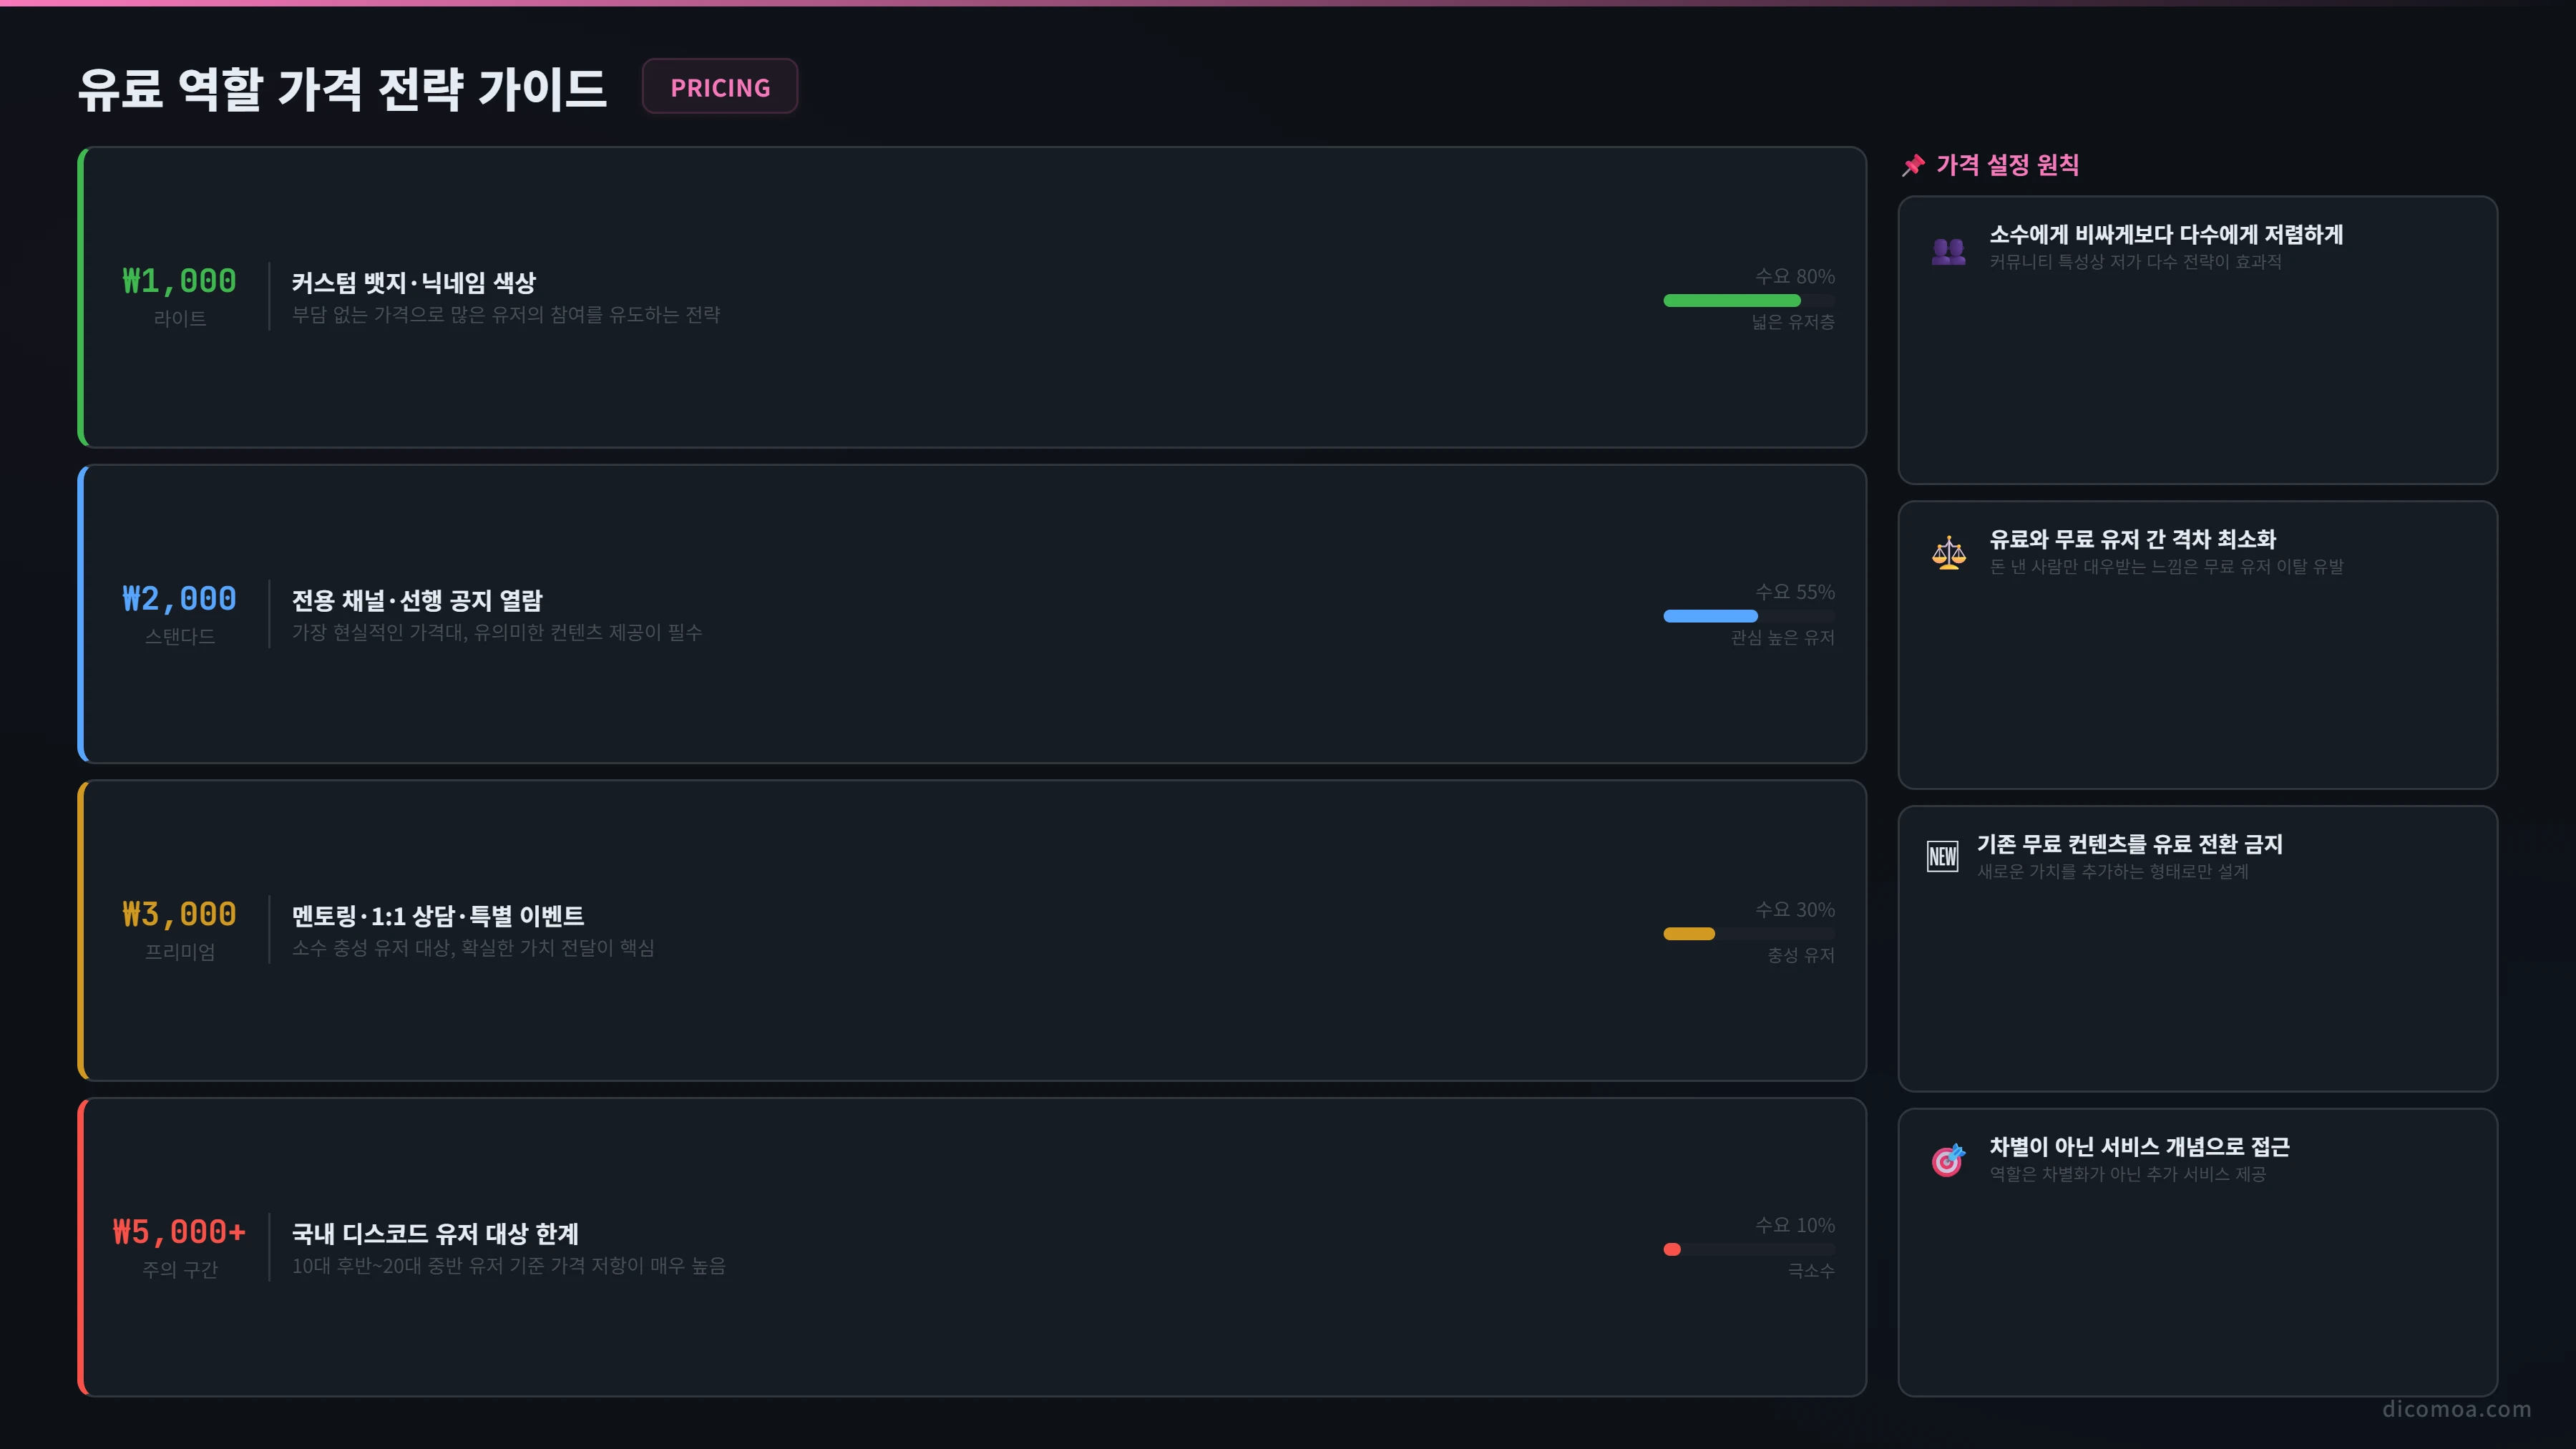This screenshot has width=2576, height=1449.
Task: Click the 수요 80% label
Action: 1795,276
